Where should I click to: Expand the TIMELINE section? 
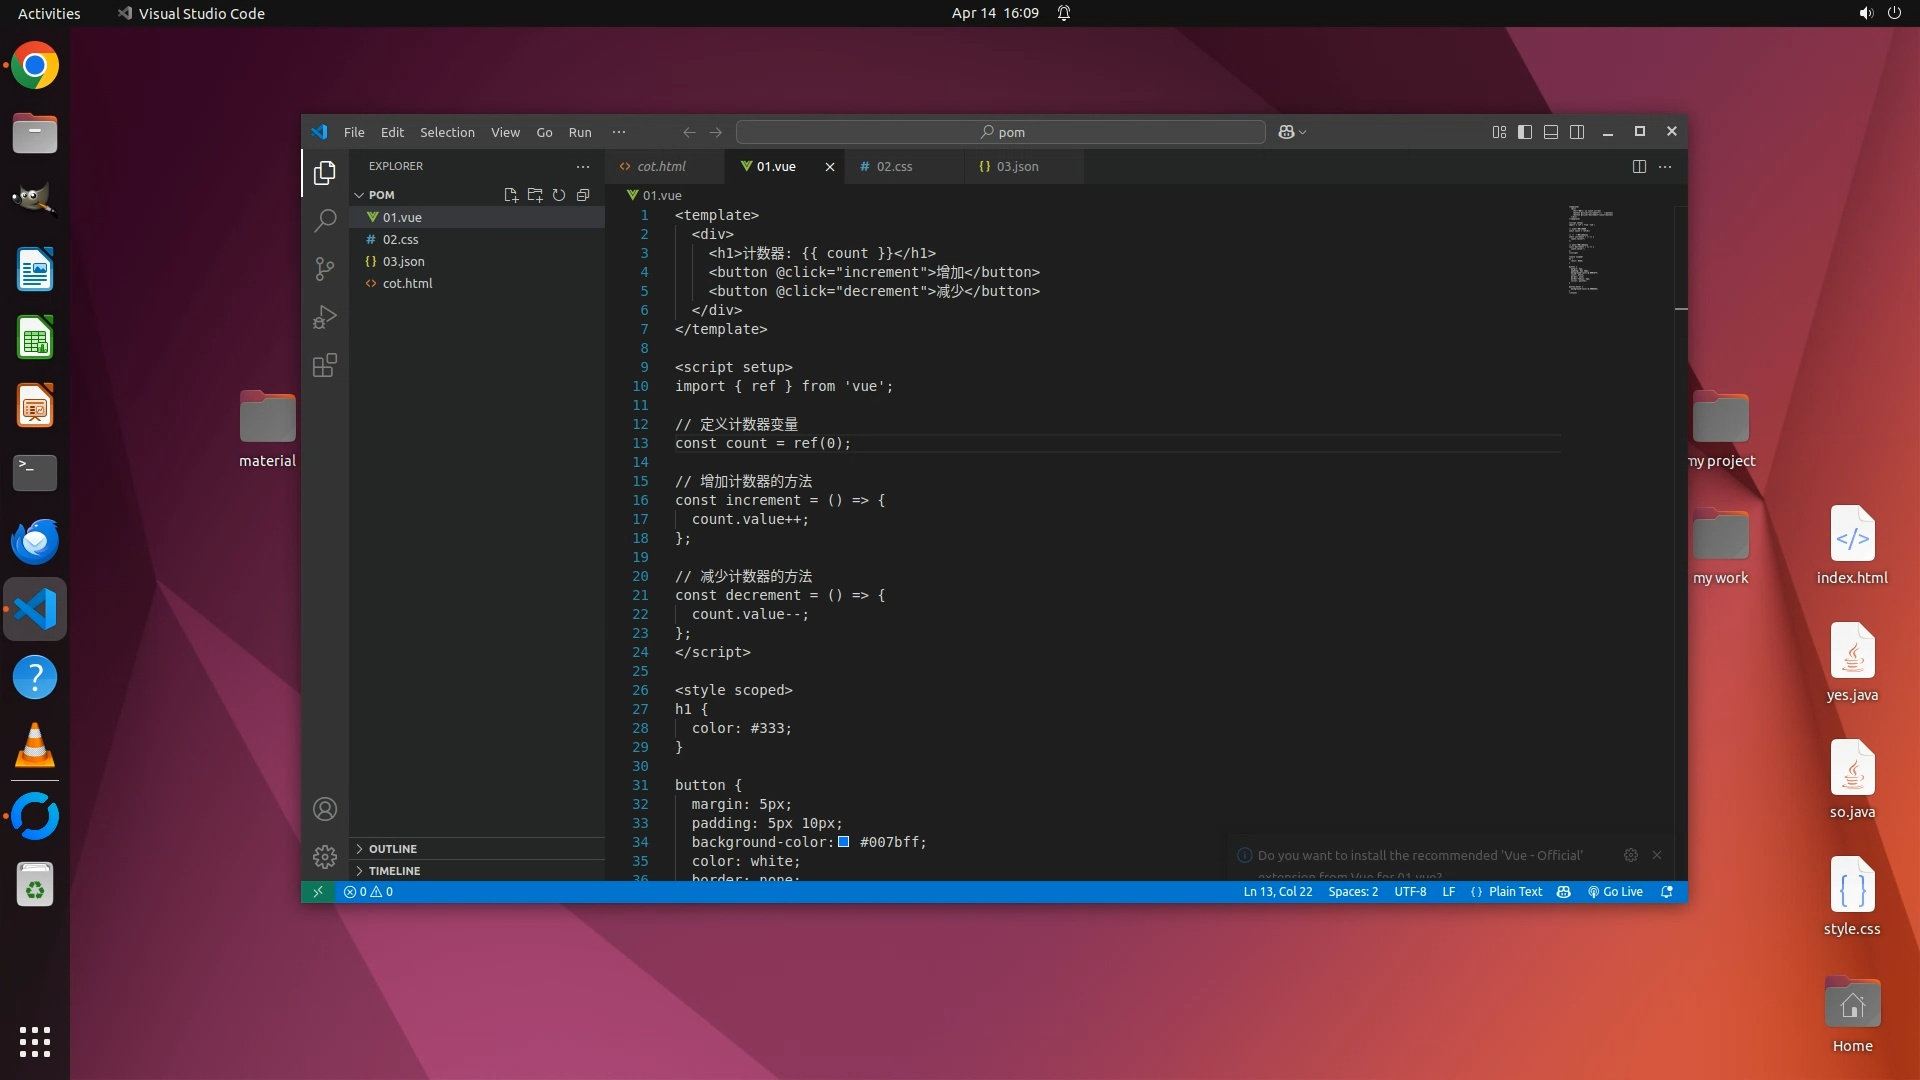394,870
